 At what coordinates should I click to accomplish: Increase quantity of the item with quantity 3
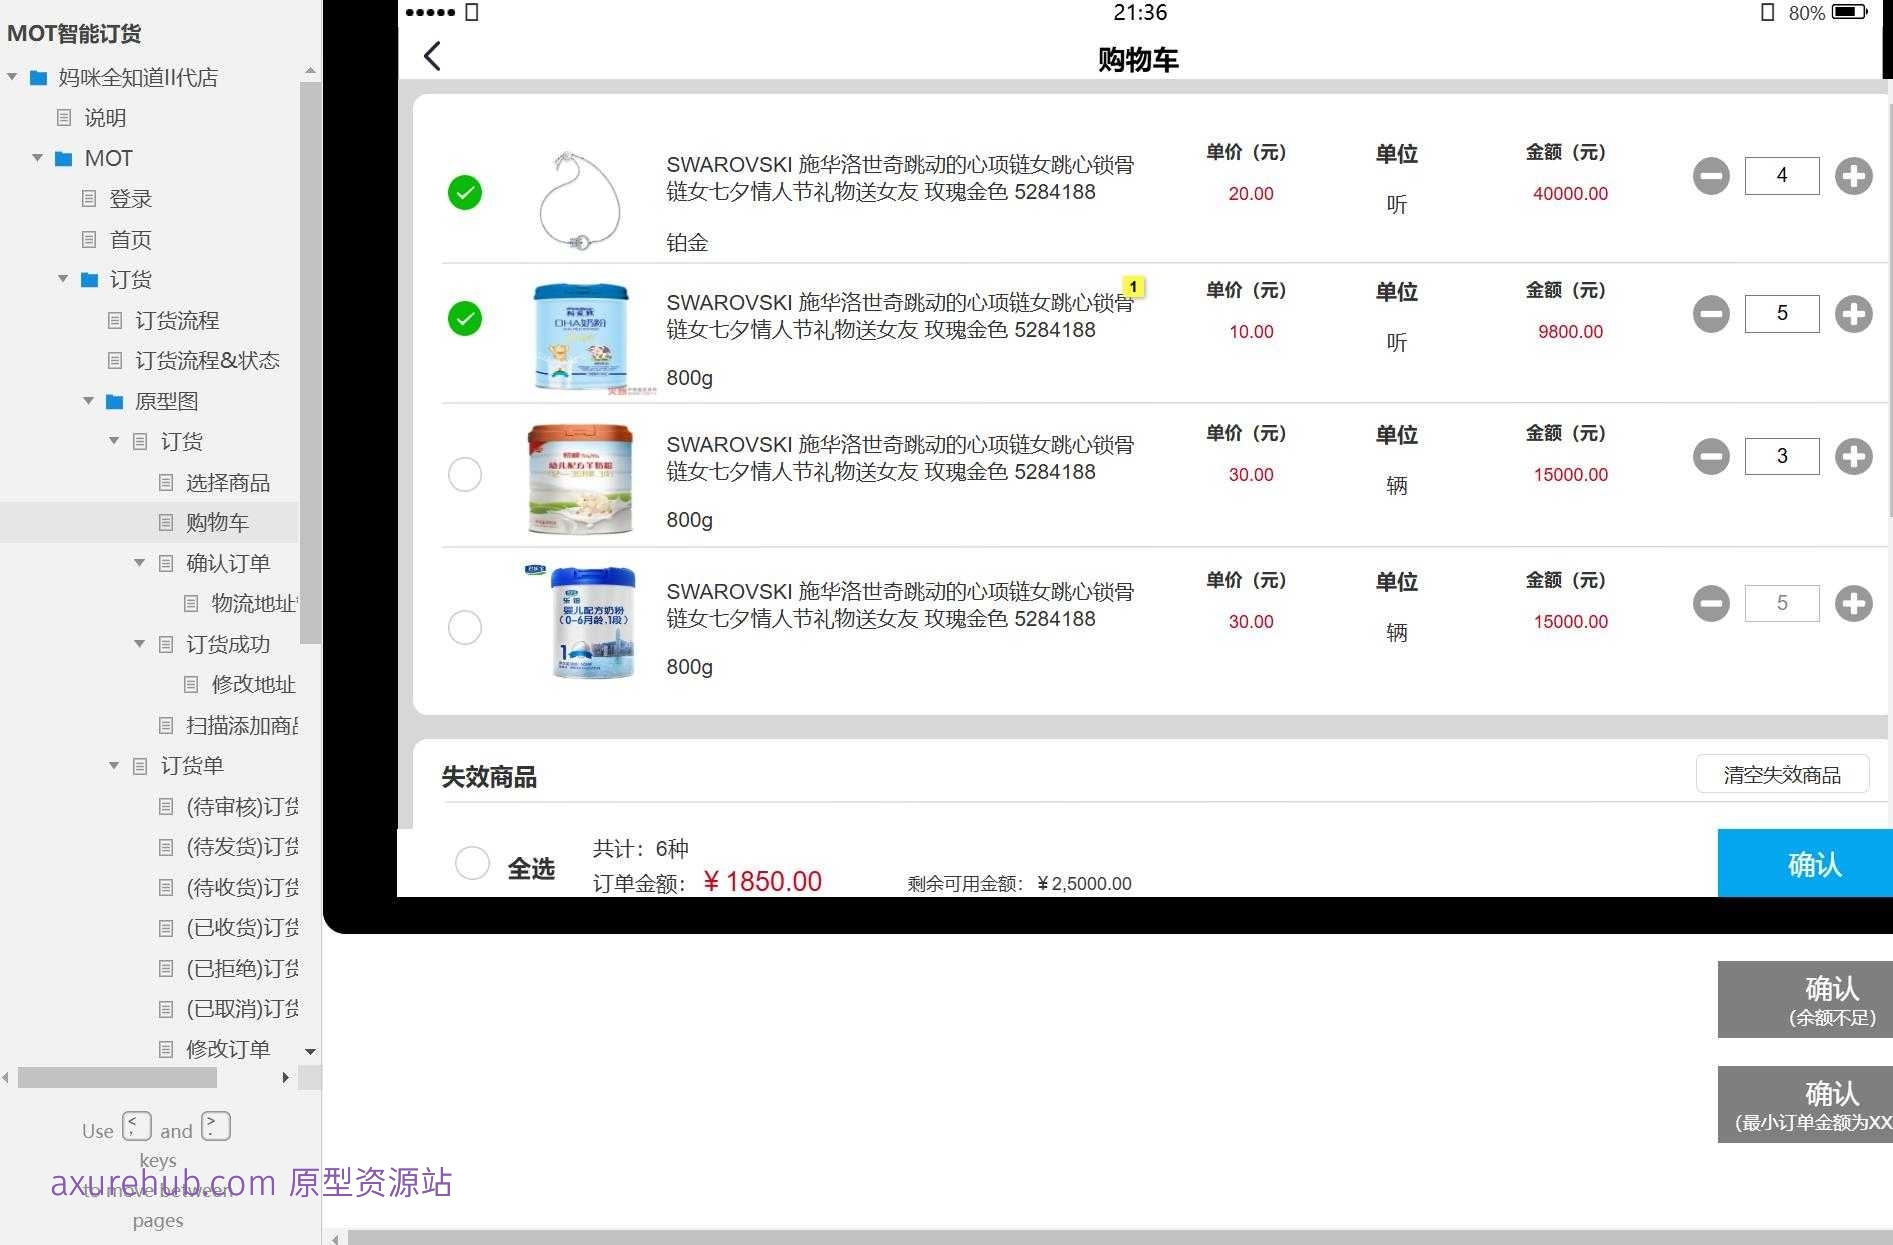click(x=1853, y=457)
